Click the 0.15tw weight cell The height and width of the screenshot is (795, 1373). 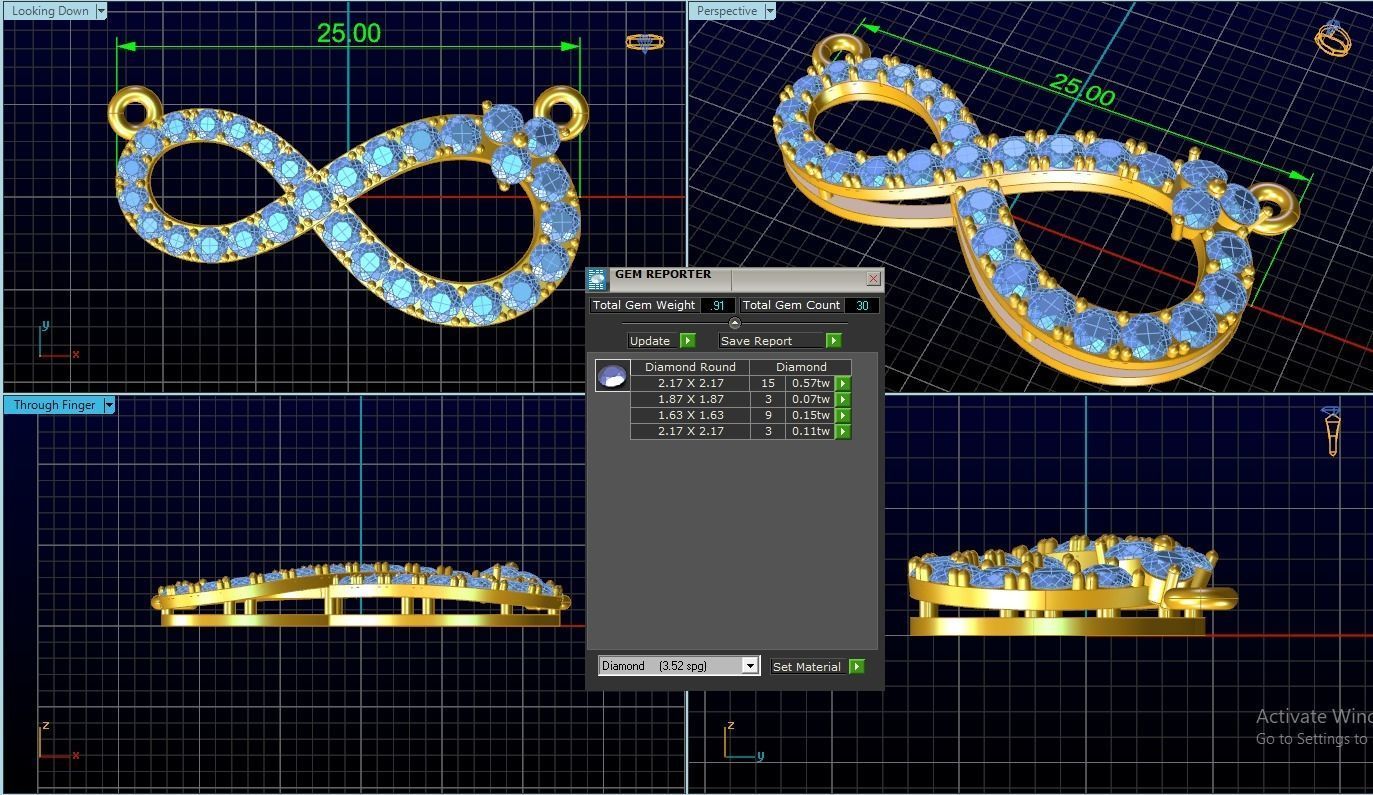pyautogui.click(x=811, y=415)
